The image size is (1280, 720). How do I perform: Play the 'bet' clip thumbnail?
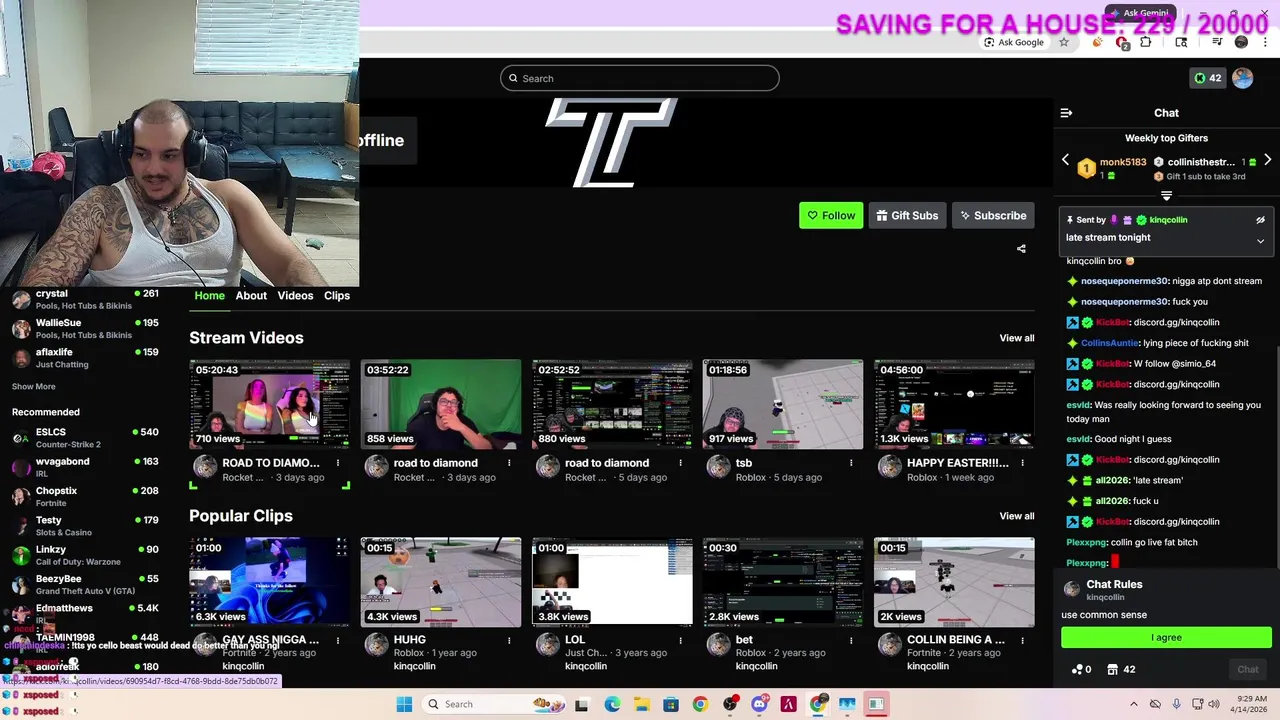pyautogui.click(x=783, y=582)
